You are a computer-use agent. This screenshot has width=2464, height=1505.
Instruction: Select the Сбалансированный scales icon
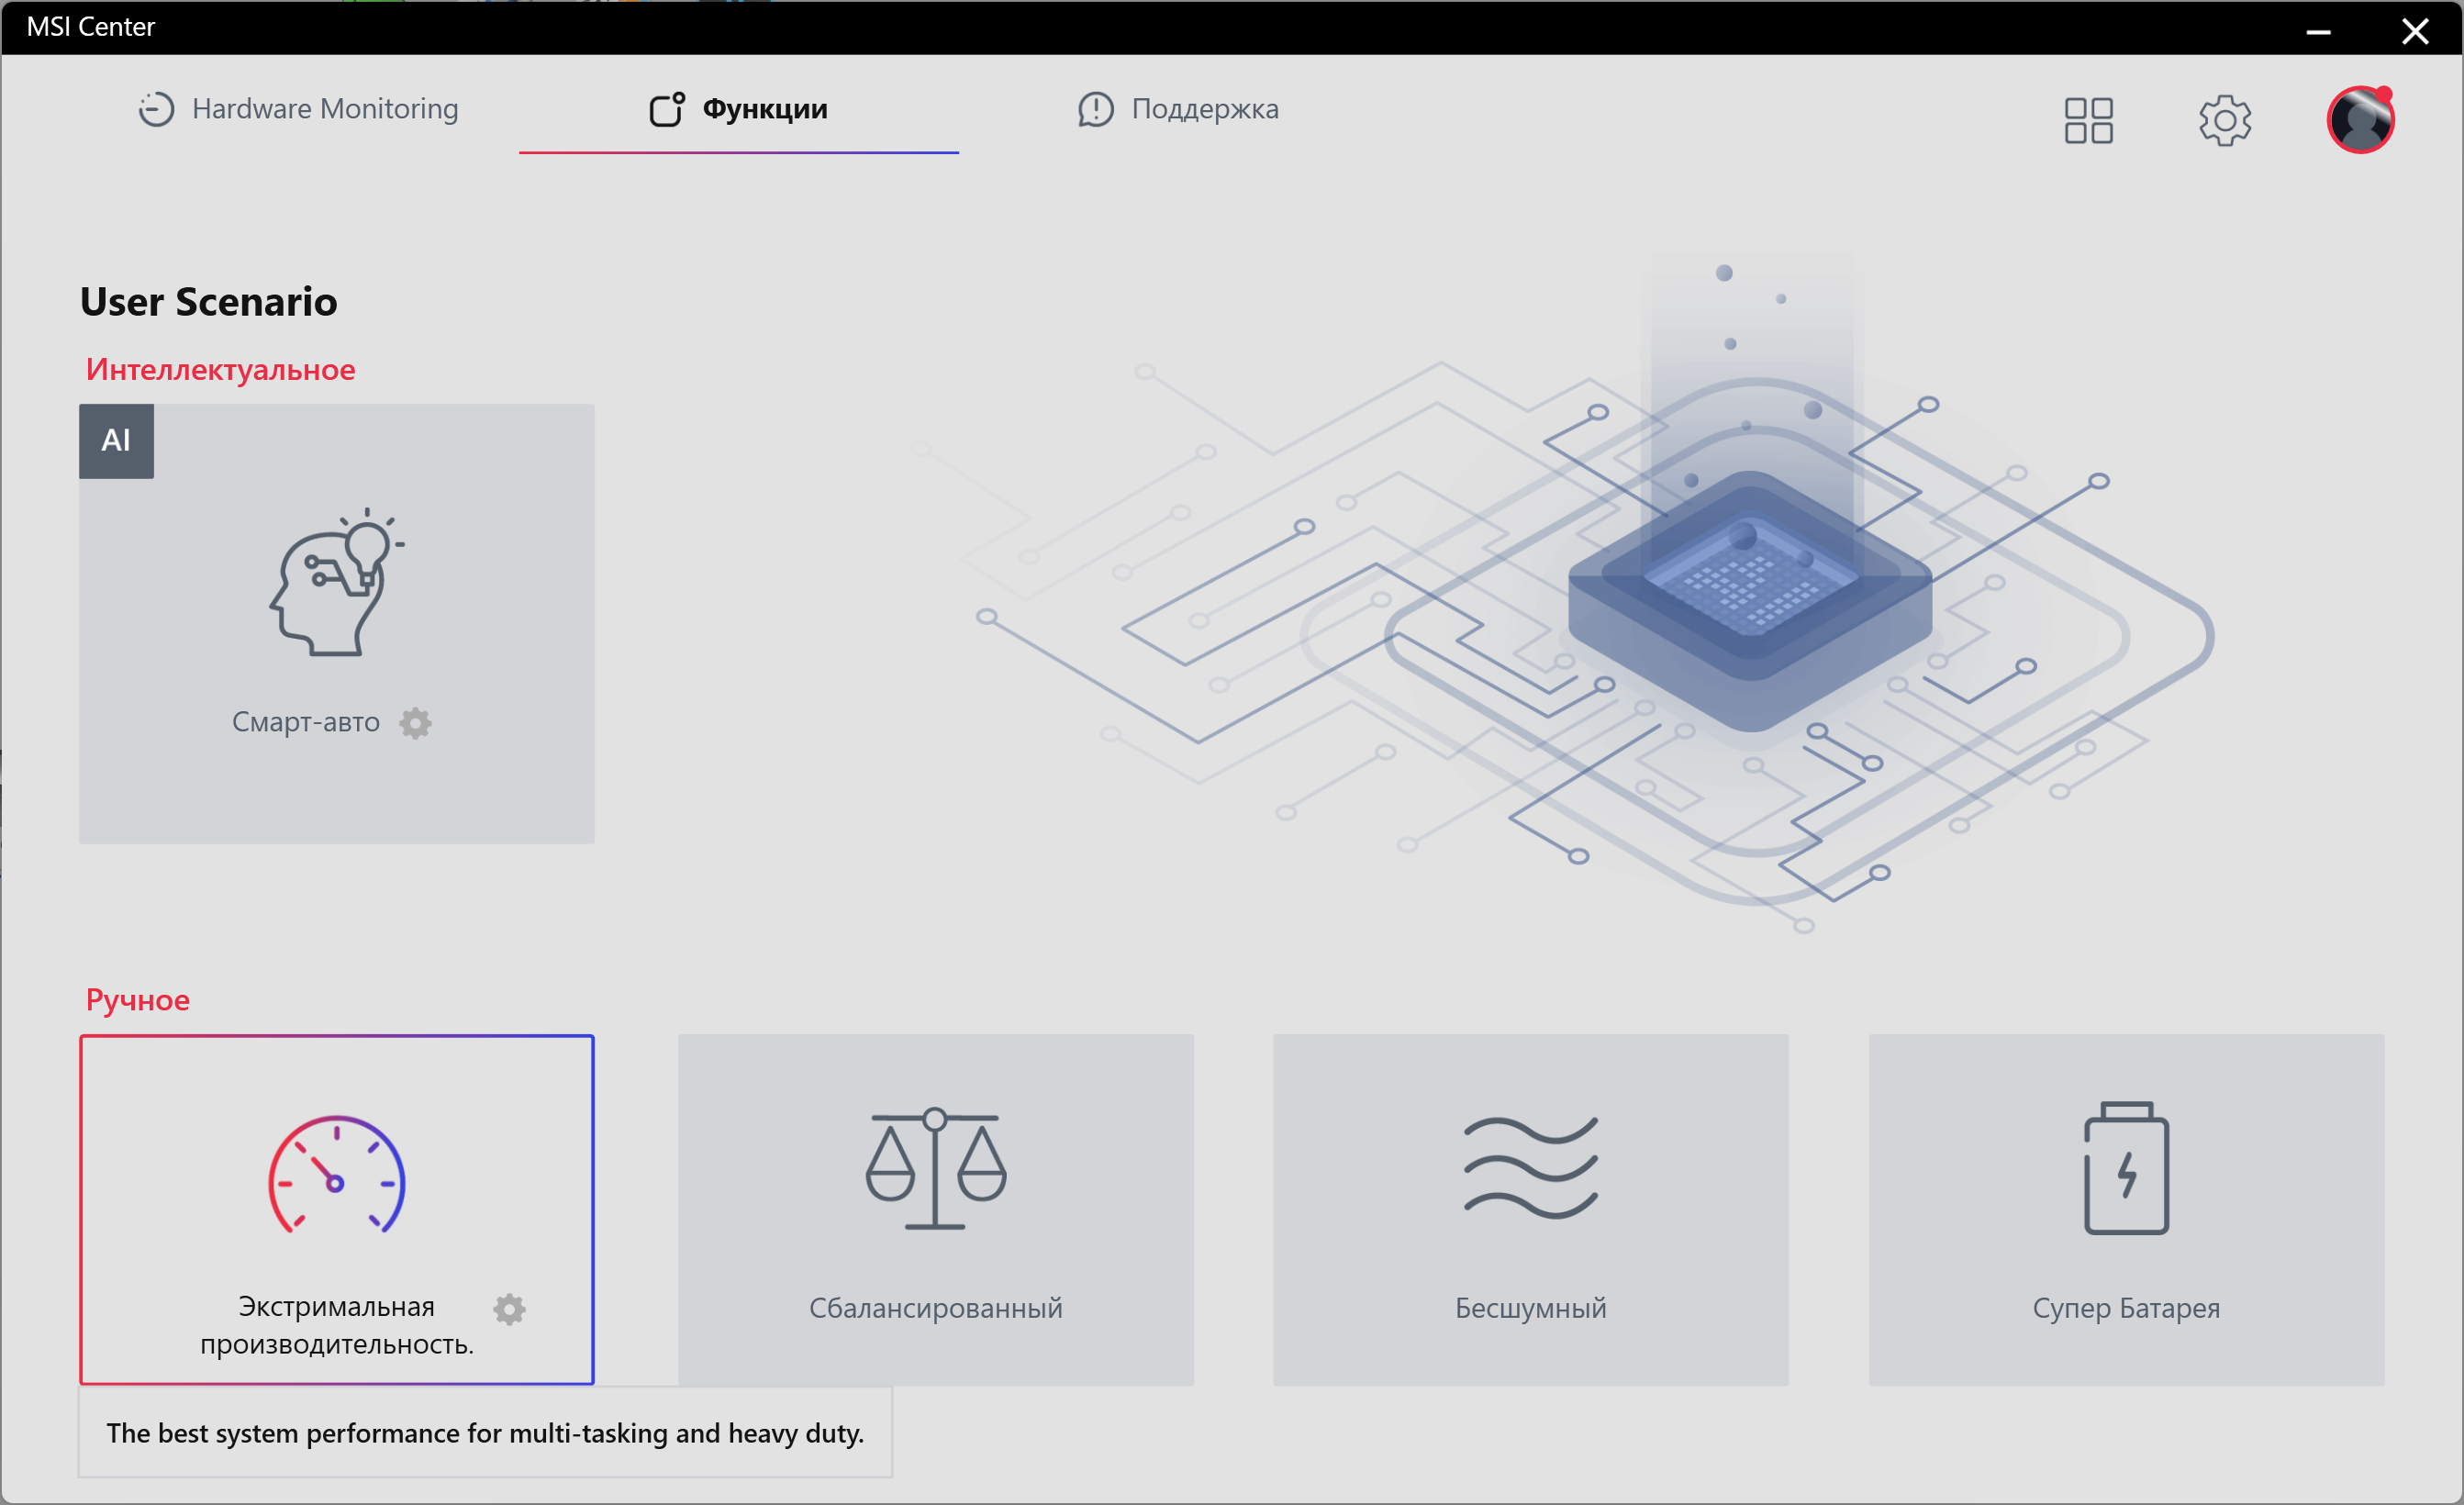tap(935, 1168)
